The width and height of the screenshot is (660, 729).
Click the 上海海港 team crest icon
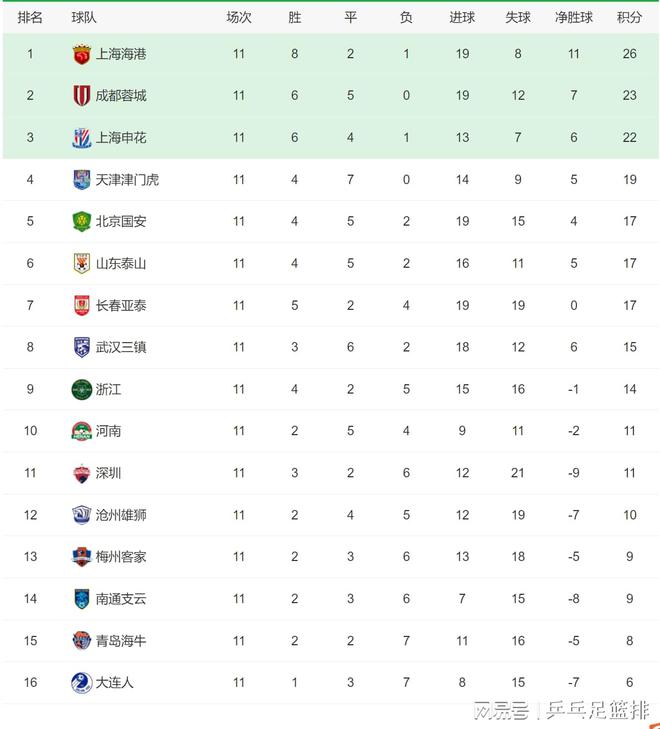81,54
